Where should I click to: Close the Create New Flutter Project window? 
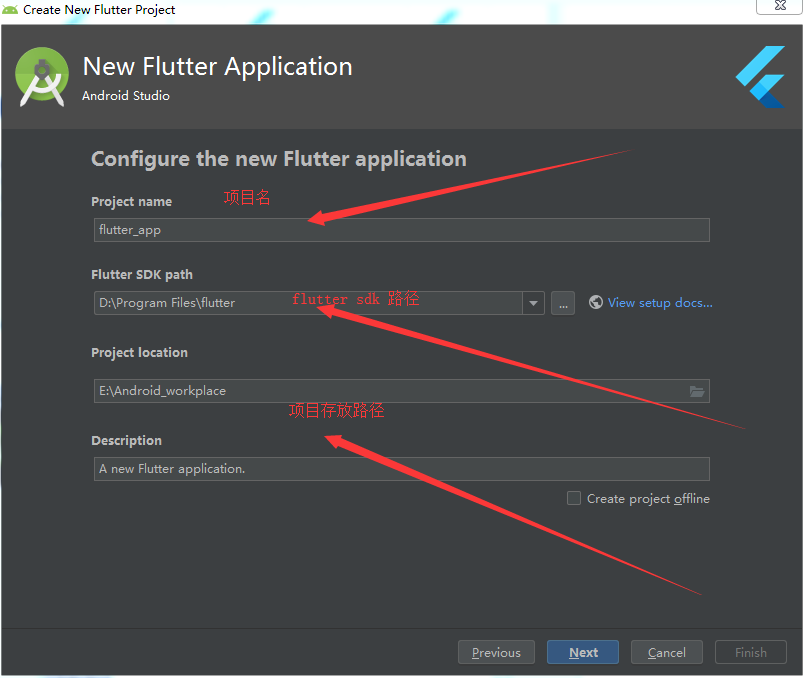[779, 6]
